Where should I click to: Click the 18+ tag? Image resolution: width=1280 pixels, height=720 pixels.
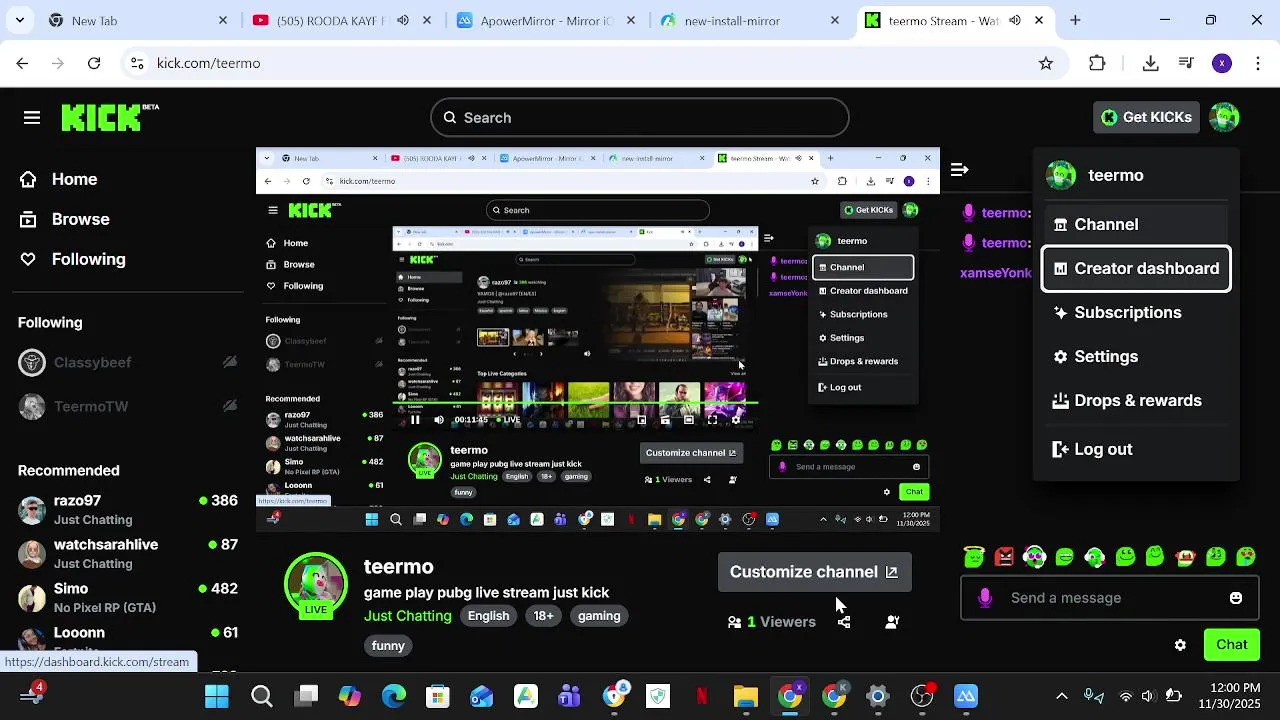543,616
